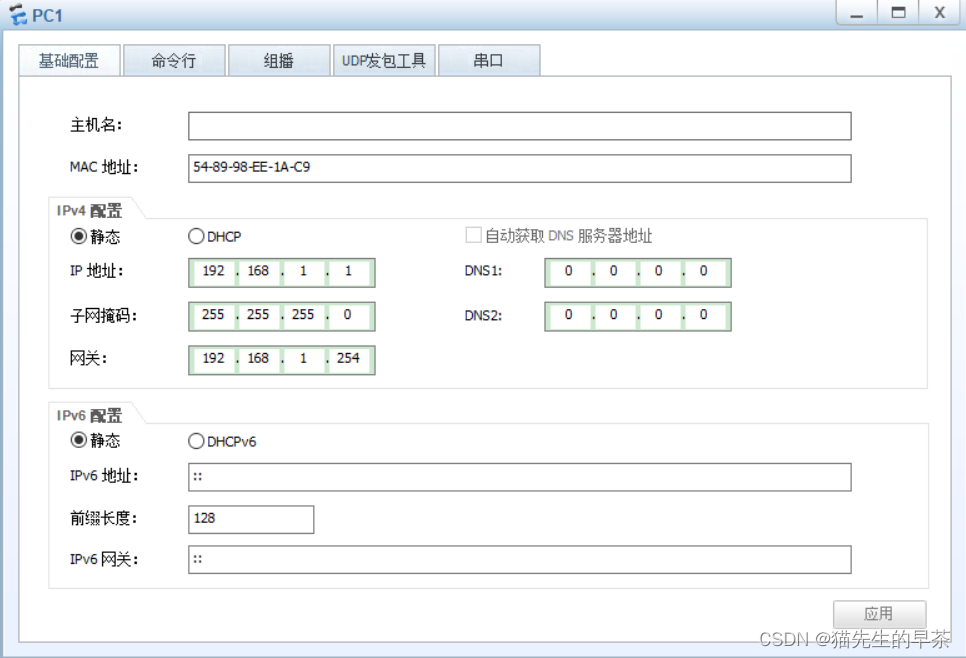Click 子网掩码 last octet 0
966x658 pixels.
click(x=348, y=315)
